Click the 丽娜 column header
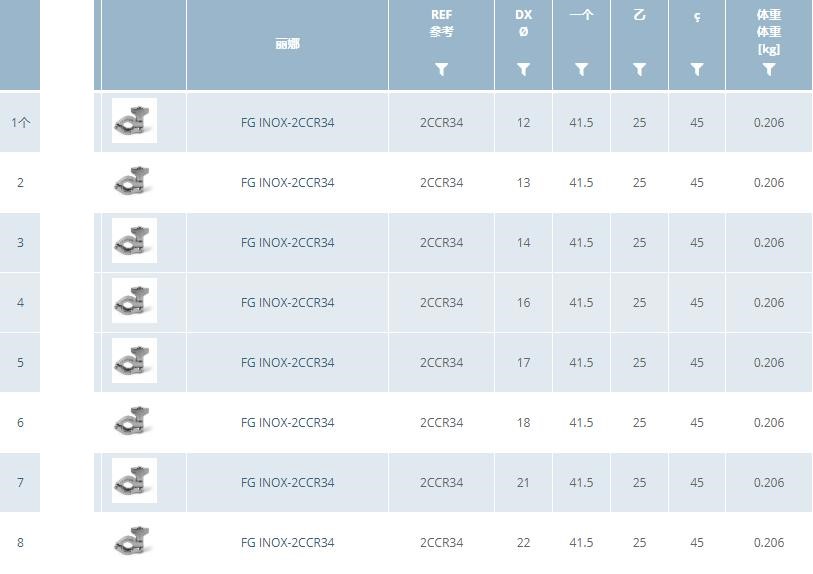The width and height of the screenshot is (813, 574). pos(287,44)
